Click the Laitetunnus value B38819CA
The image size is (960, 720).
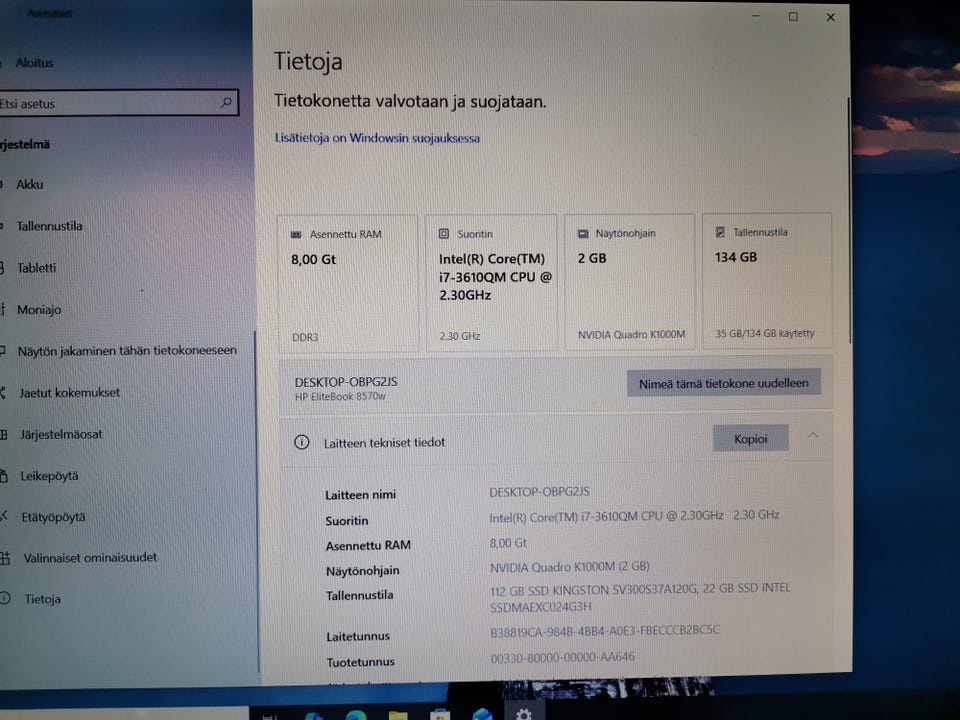605,631
